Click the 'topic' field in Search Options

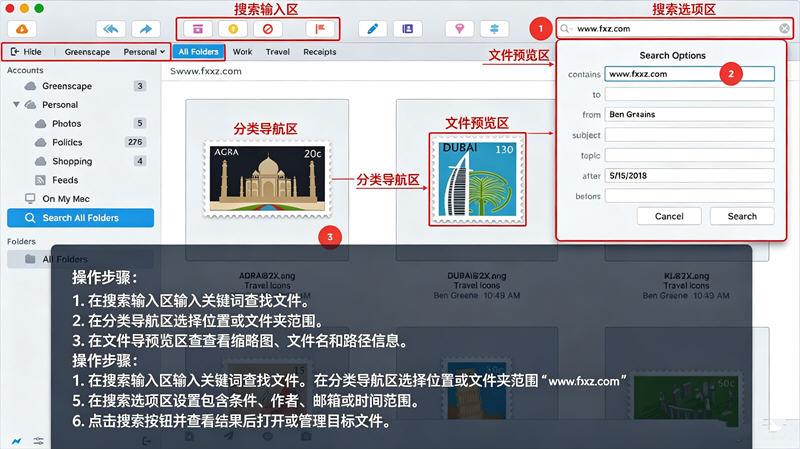pos(690,155)
